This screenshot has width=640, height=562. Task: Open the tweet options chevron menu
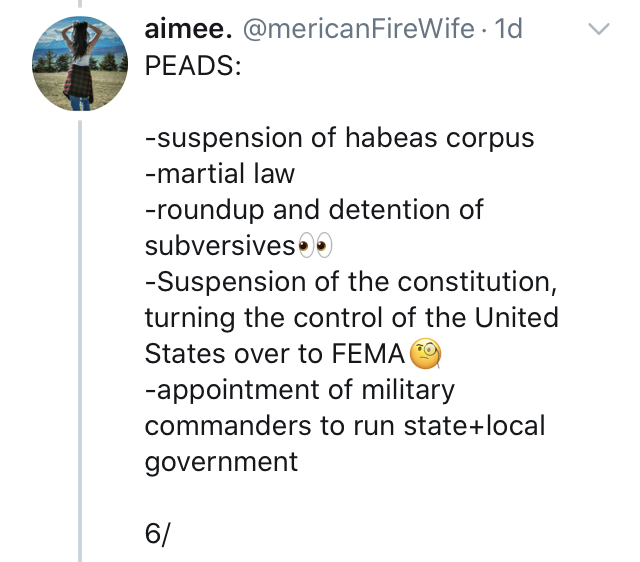coord(598,29)
